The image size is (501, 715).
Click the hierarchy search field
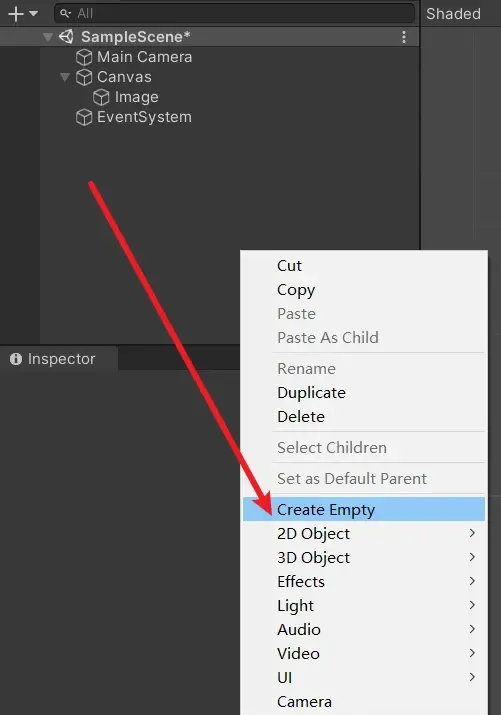(x=235, y=14)
